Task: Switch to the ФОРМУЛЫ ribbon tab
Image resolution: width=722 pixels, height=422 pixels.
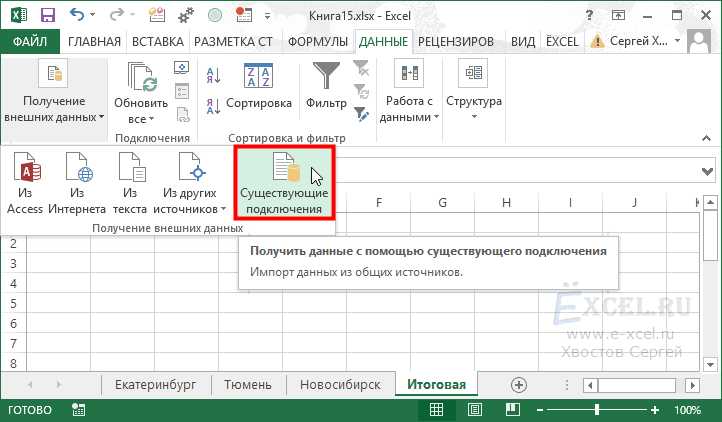Action: [x=318, y=41]
